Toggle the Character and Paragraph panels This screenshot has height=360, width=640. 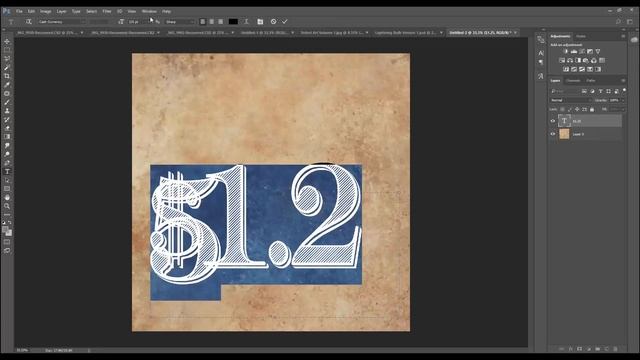click(x=260, y=22)
